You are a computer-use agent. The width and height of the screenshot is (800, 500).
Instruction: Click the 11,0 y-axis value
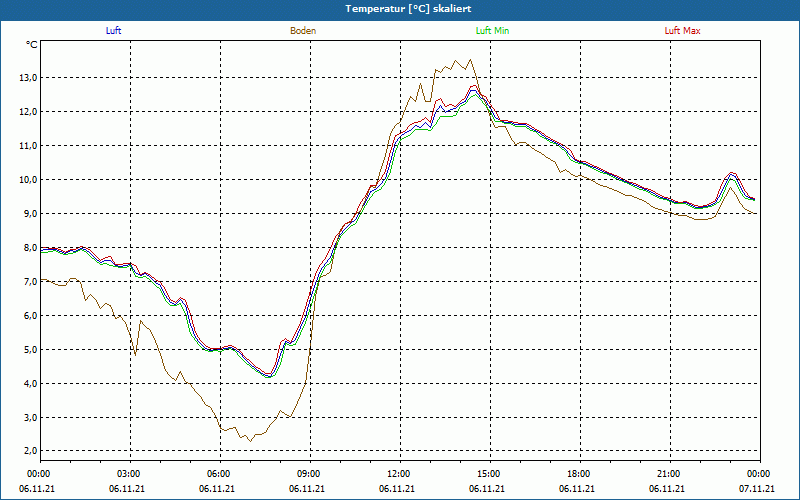click(28, 145)
